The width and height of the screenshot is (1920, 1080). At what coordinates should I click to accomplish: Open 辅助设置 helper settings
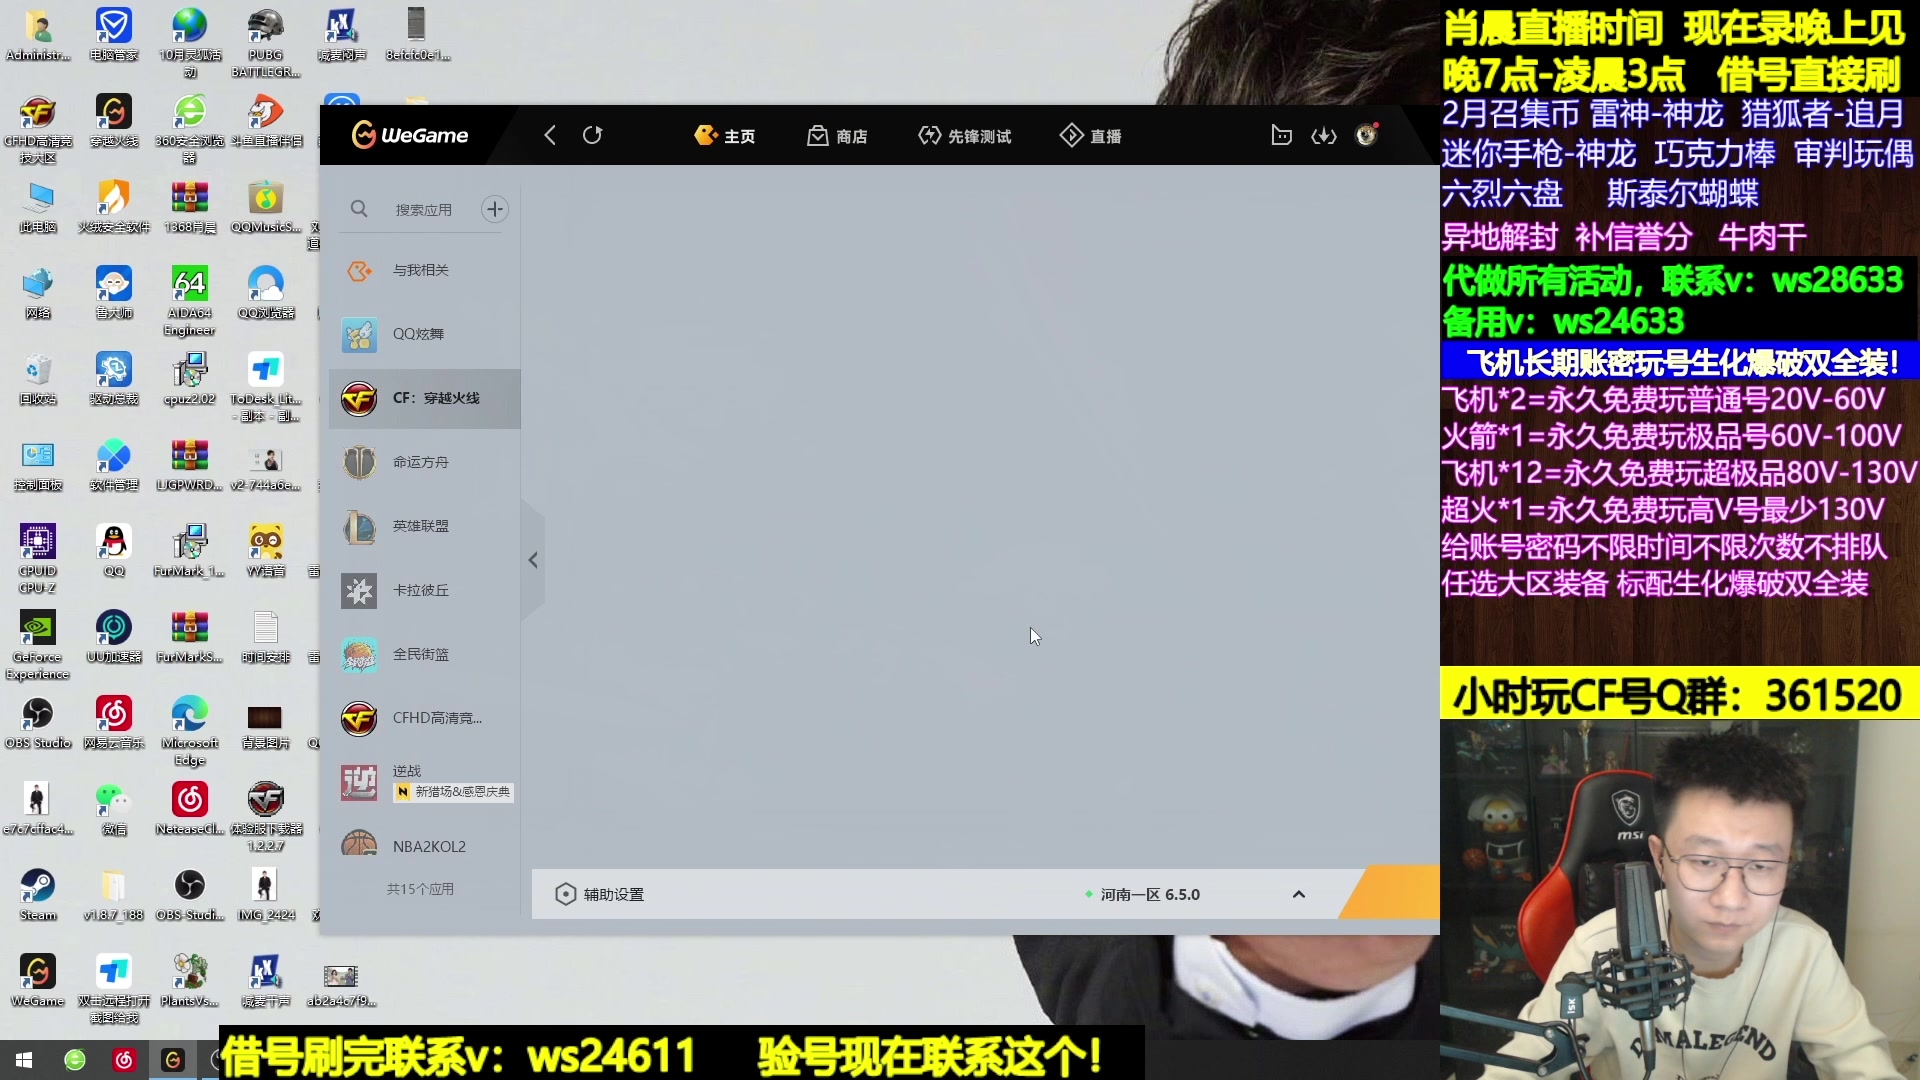pos(600,894)
